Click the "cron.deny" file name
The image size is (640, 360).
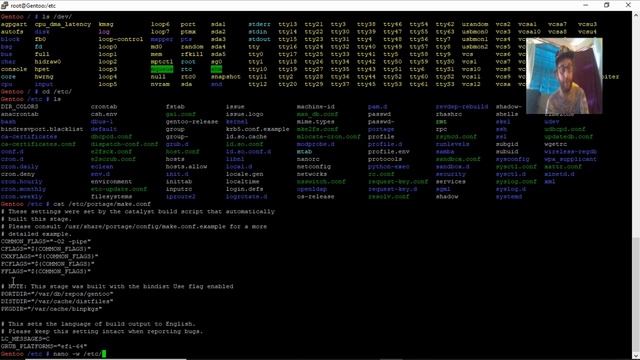point(18,174)
